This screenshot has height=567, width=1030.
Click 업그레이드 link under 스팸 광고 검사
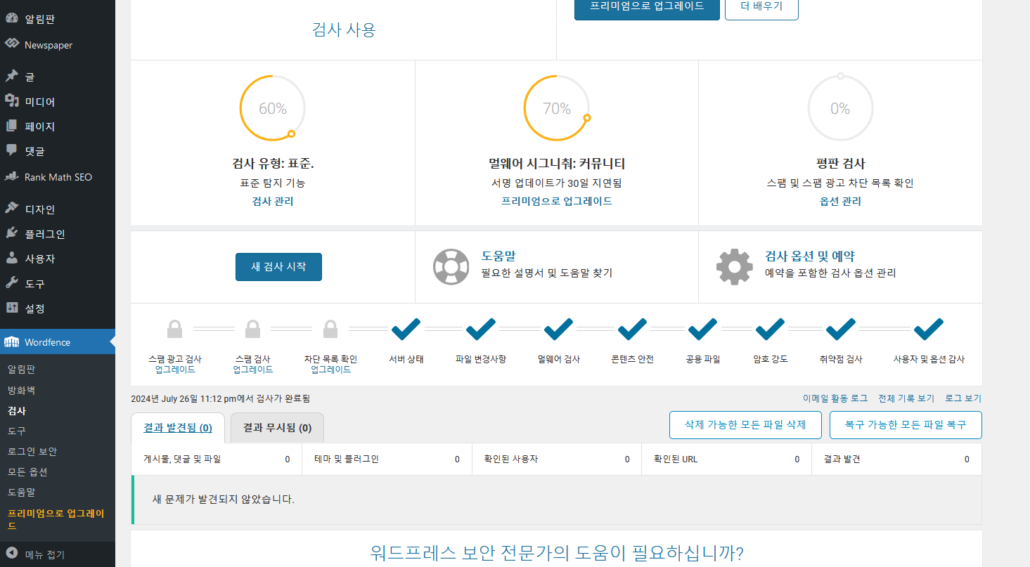point(175,370)
